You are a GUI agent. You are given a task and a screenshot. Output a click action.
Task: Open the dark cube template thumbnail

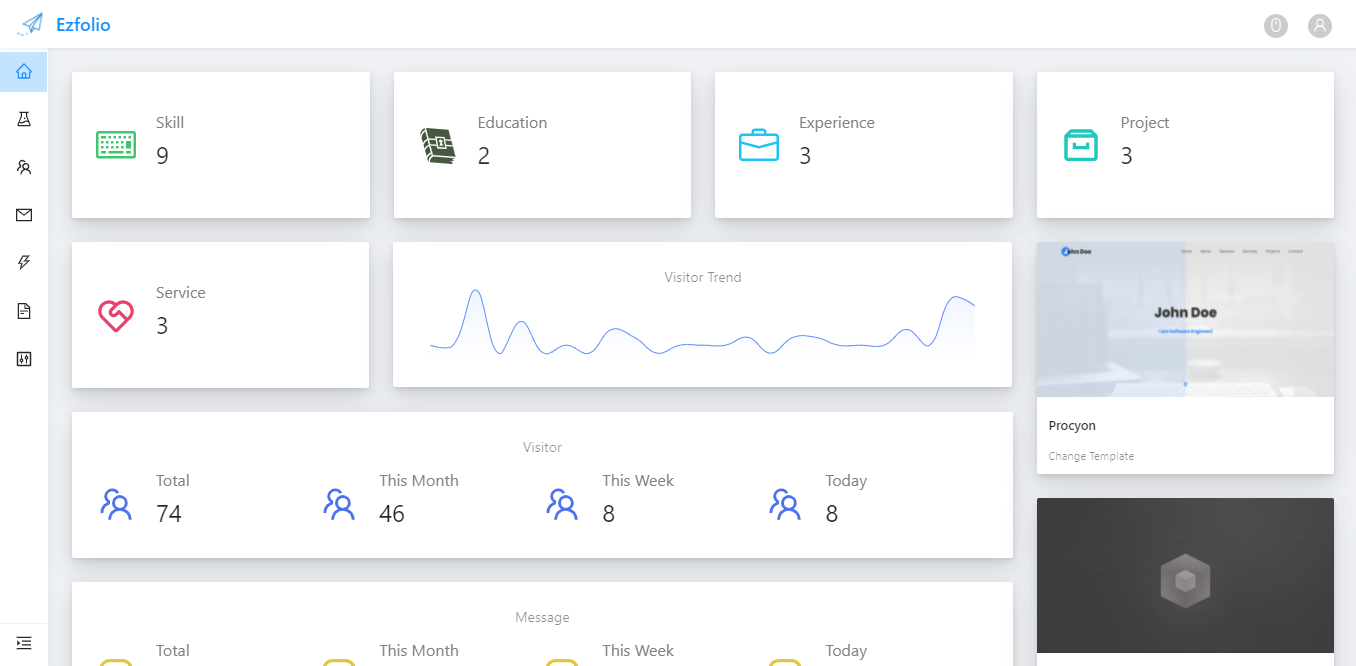point(1185,576)
